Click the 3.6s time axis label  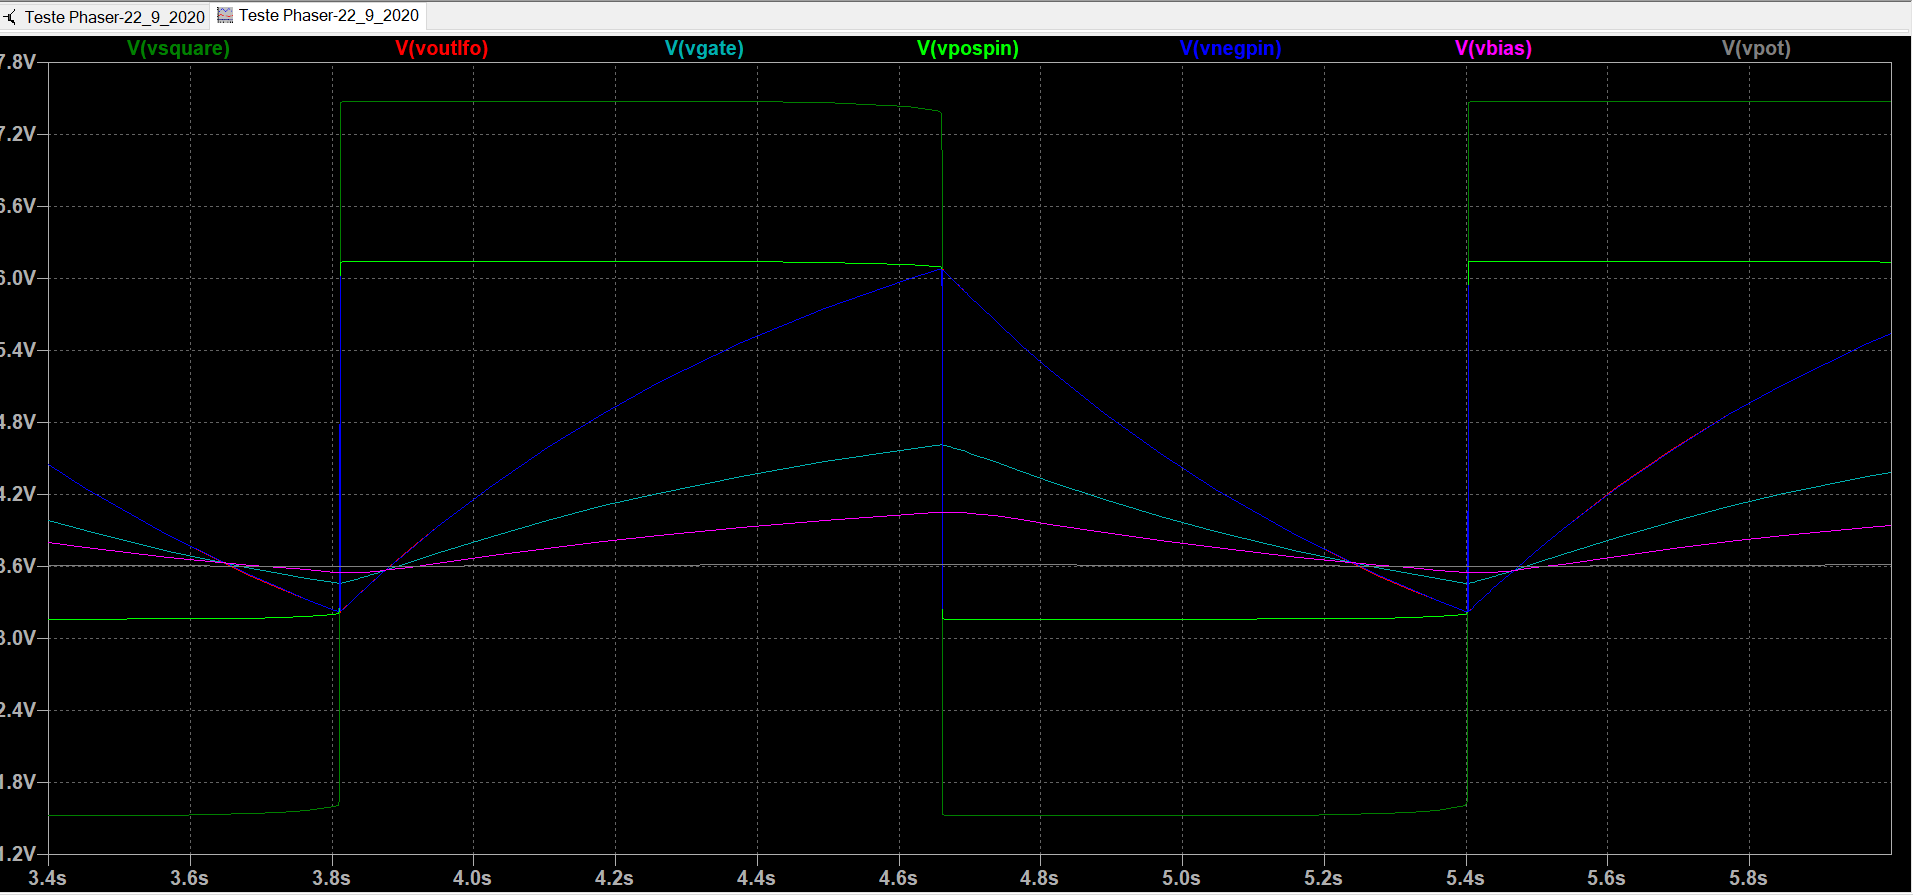coord(189,878)
